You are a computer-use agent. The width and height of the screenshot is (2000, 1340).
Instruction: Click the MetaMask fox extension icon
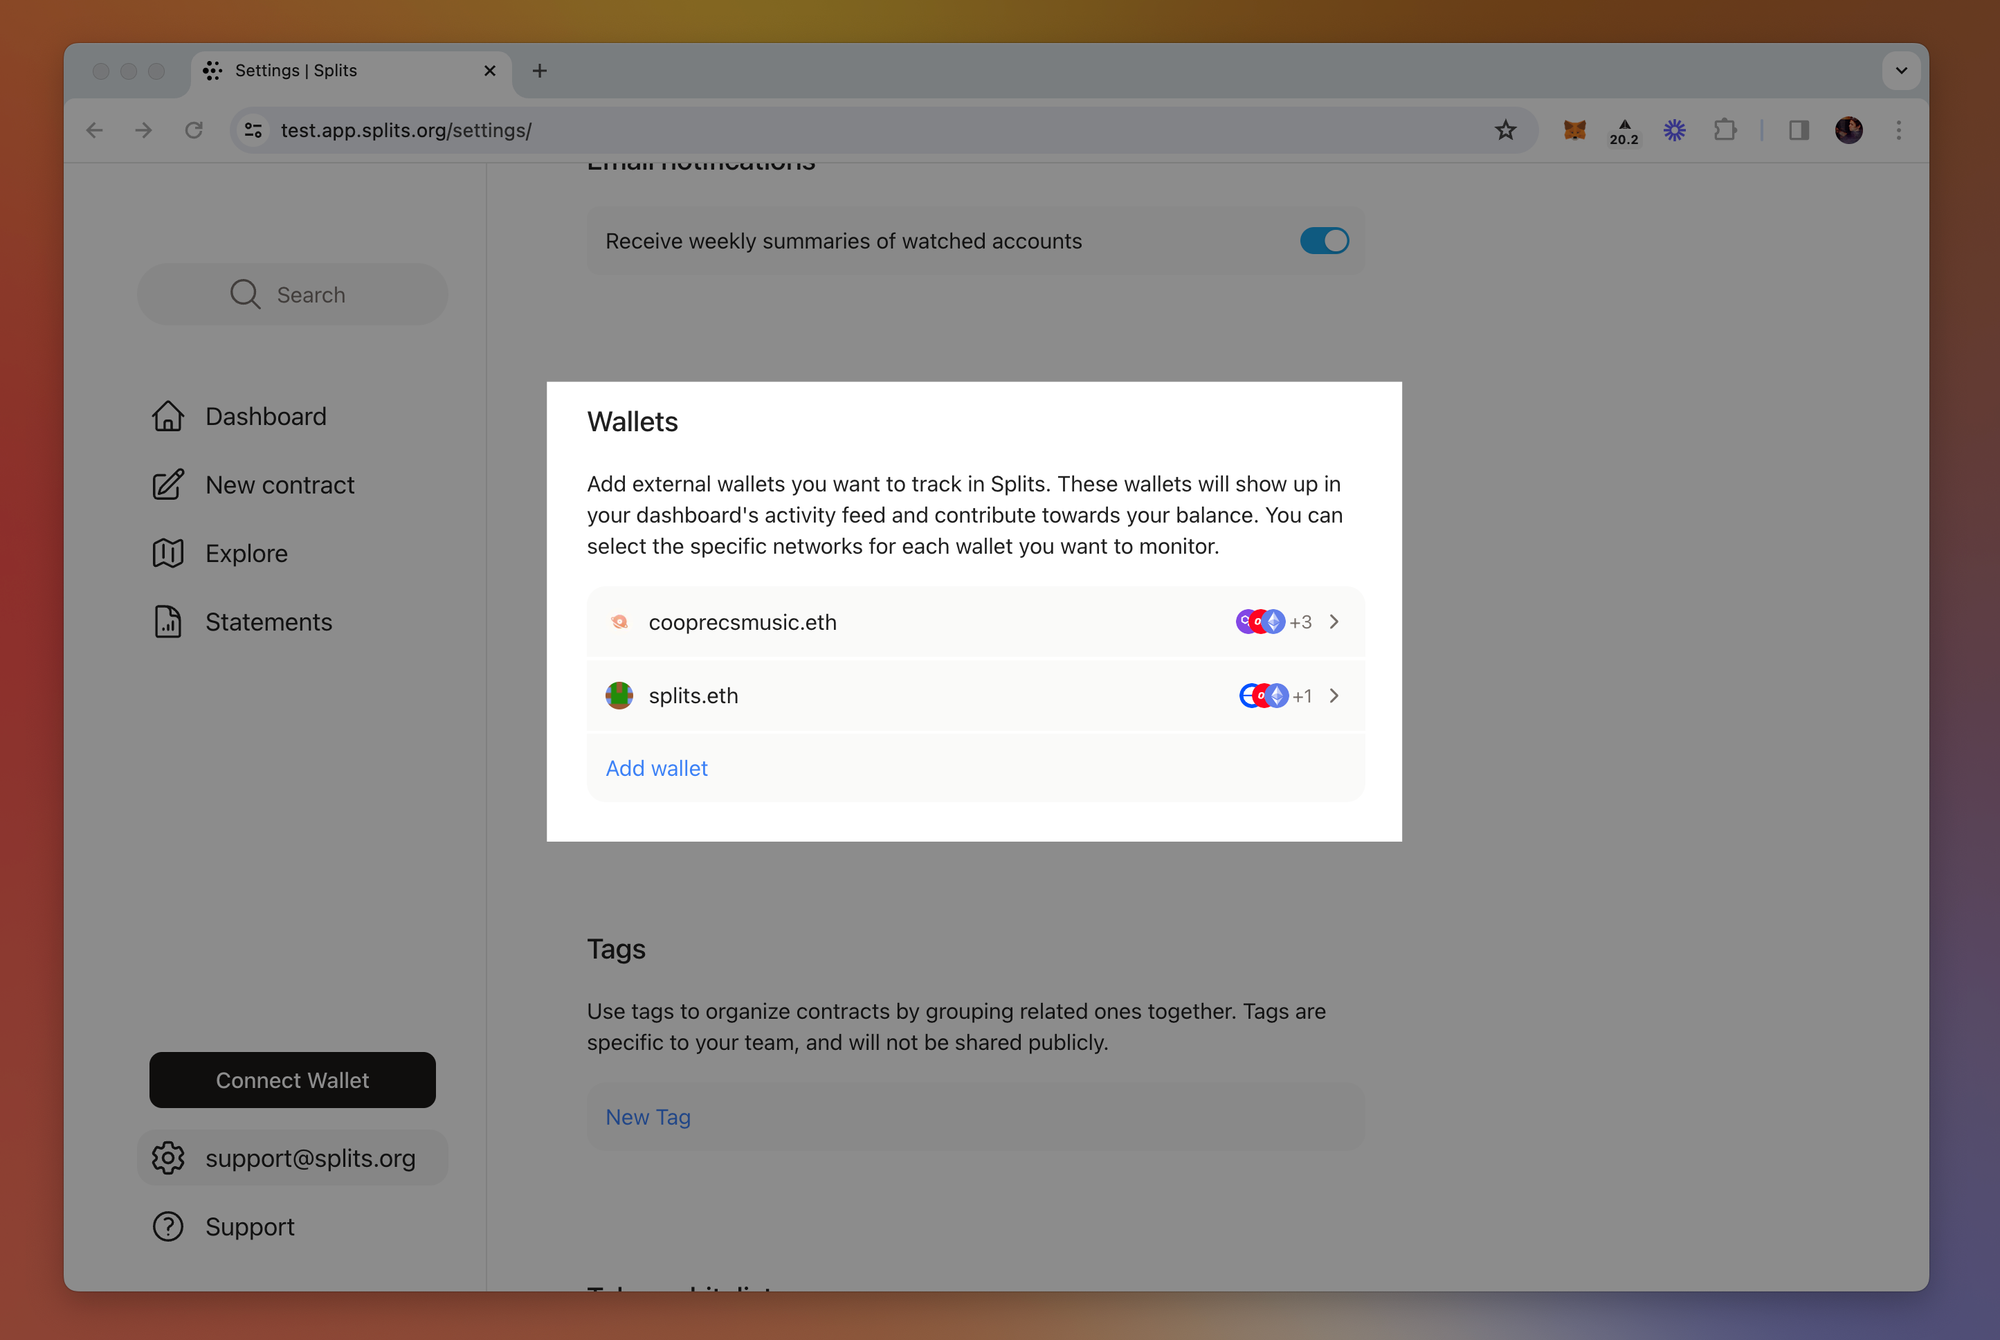pyautogui.click(x=1574, y=130)
